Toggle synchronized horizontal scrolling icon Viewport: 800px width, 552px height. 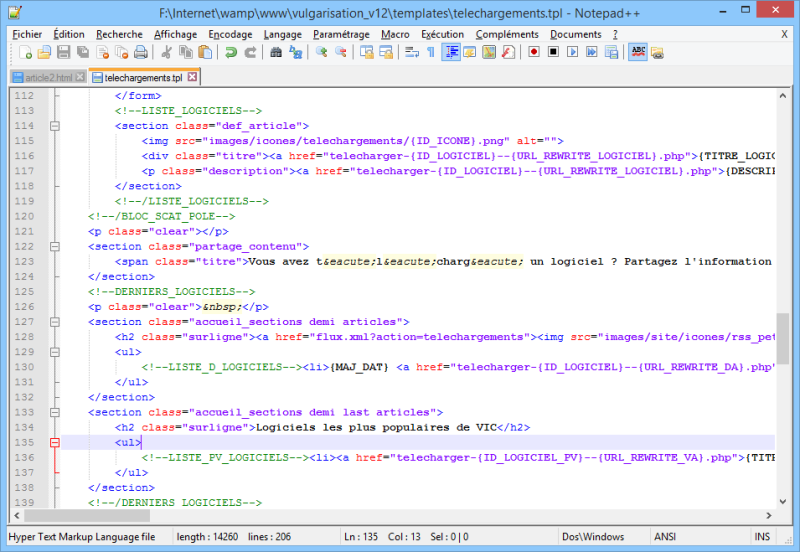point(386,52)
